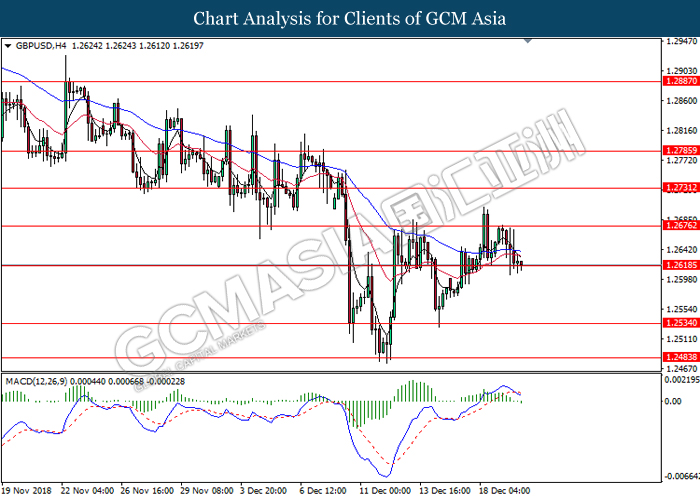Click the 18 Dec 04:00 time label

click(505, 491)
